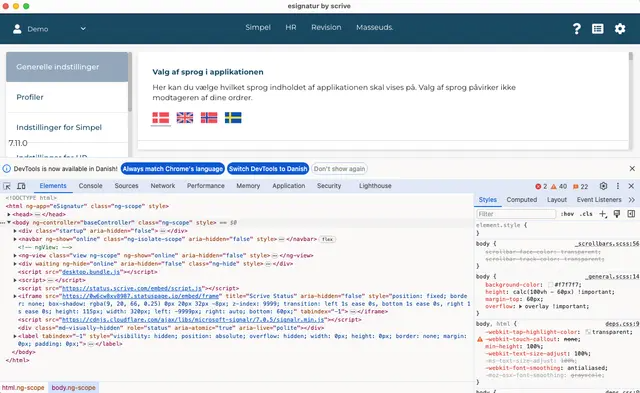Open DevTools three-dot more menu
This screenshot has height=393, width=640.
(x=618, y=186)
